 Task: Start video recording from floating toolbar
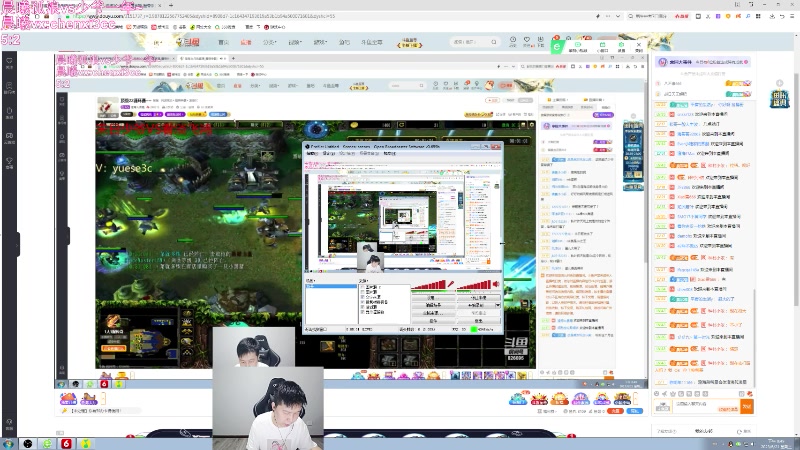pos(578,47)
